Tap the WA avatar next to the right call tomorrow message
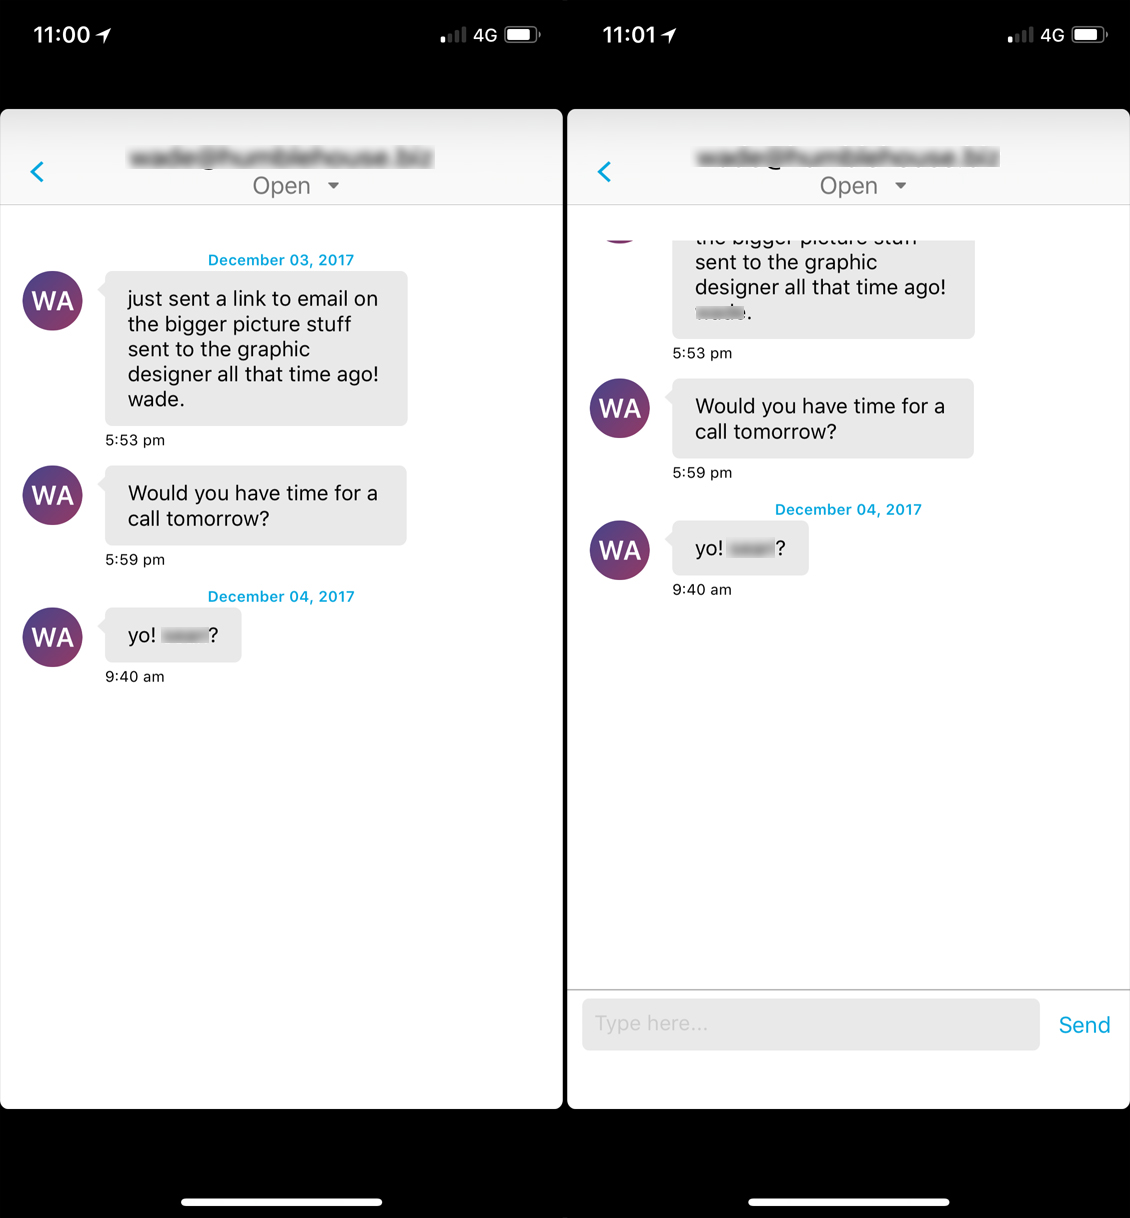Image resolution: width=1130 pixels, height=1218 pixels. [x=619, y=408]
